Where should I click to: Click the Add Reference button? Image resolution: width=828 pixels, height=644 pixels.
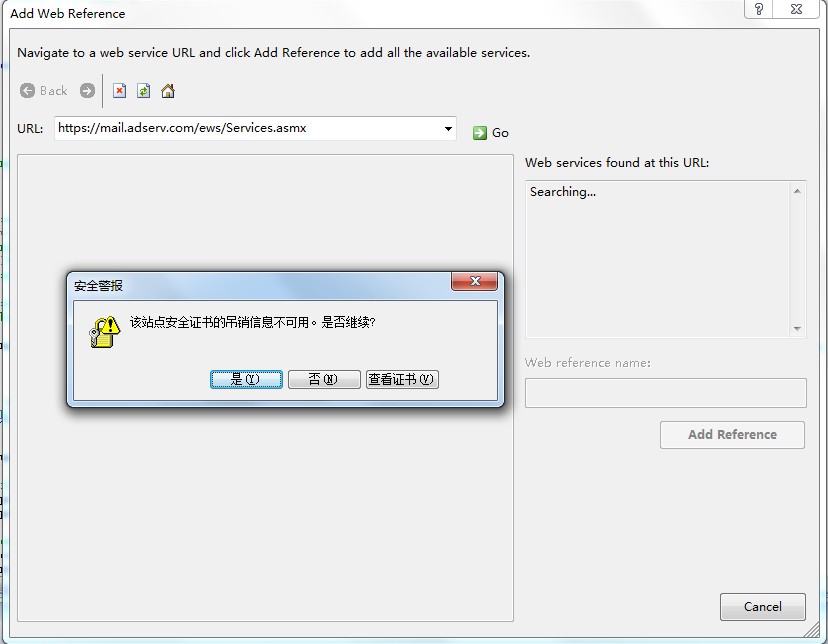[x=732, y=434]
